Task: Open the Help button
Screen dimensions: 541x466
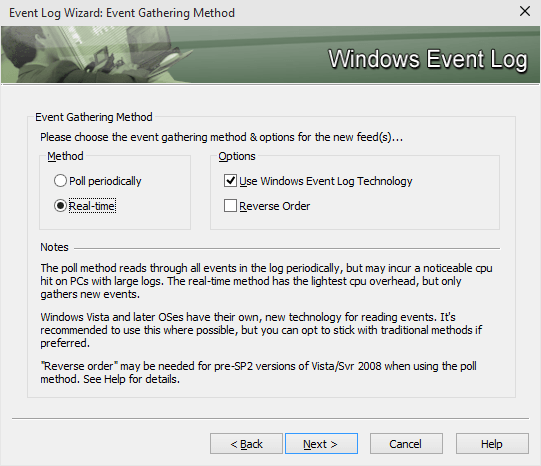Action: tap(492, 444)
